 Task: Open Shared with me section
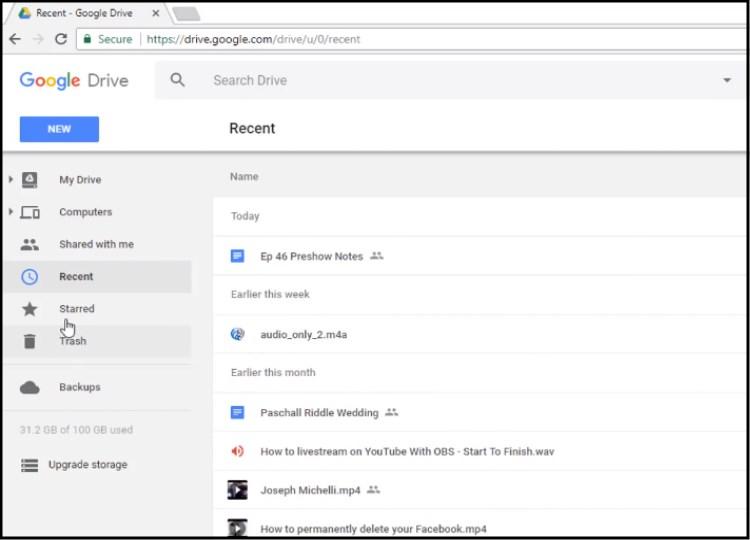(97, 244)
